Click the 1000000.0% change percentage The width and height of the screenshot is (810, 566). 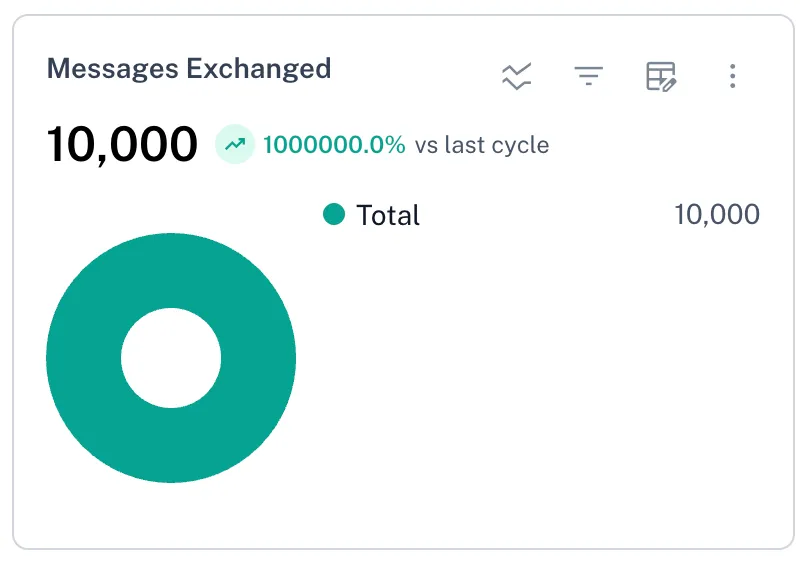(334, 145)
